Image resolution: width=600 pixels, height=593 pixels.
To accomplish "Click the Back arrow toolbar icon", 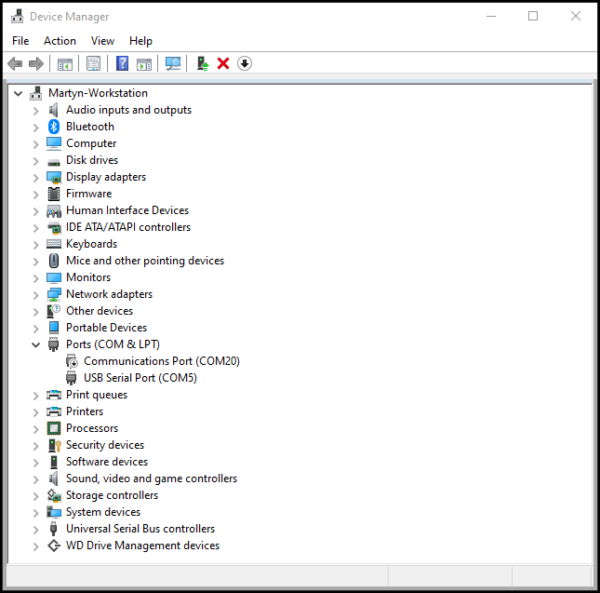I will [x=15, y=64].
